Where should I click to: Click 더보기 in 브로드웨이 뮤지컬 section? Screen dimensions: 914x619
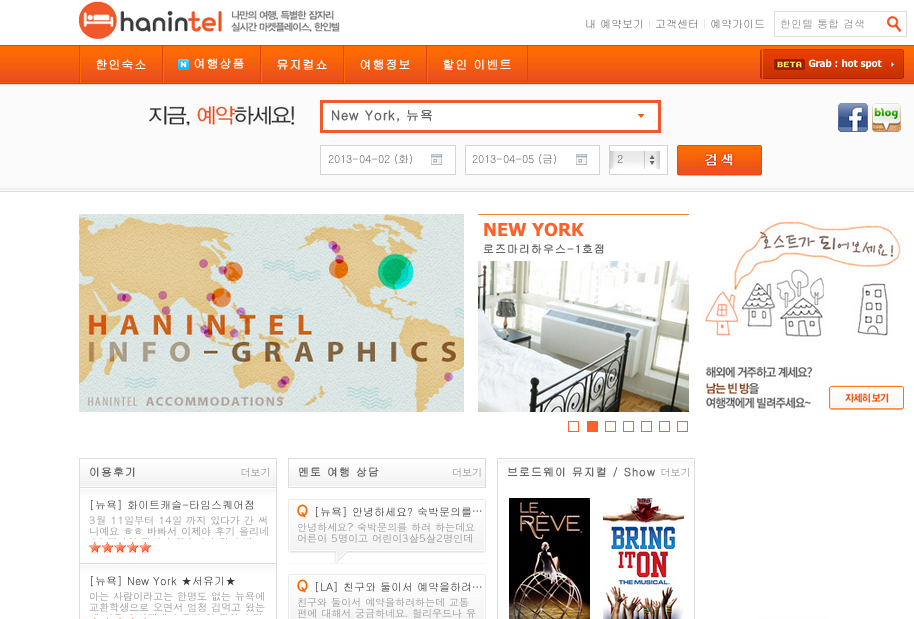pyautogui.click(x=675, y=472)
